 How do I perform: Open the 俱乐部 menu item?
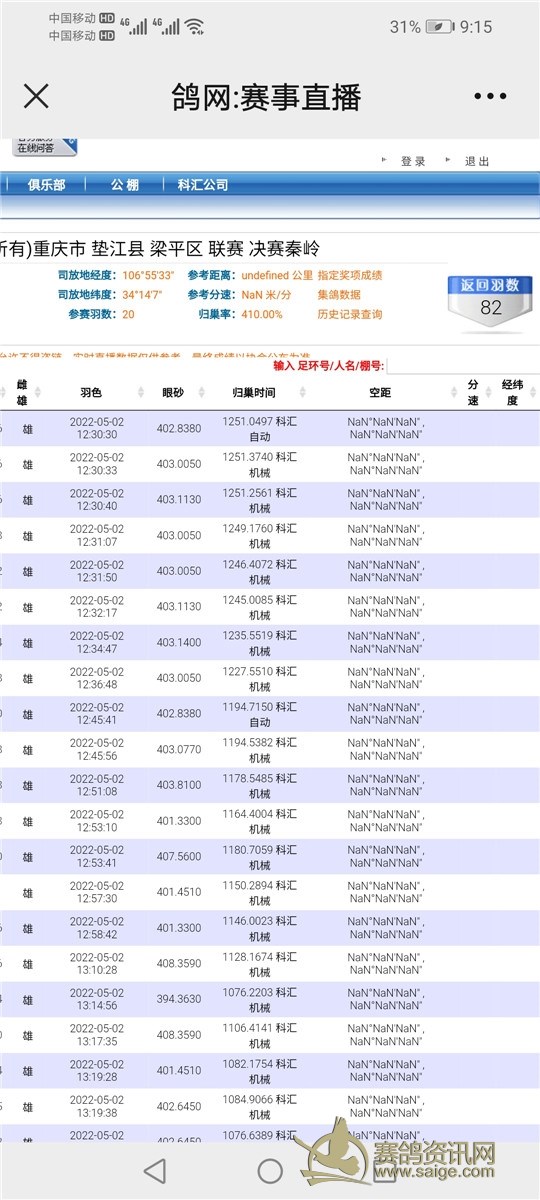(x=47, y=185)
